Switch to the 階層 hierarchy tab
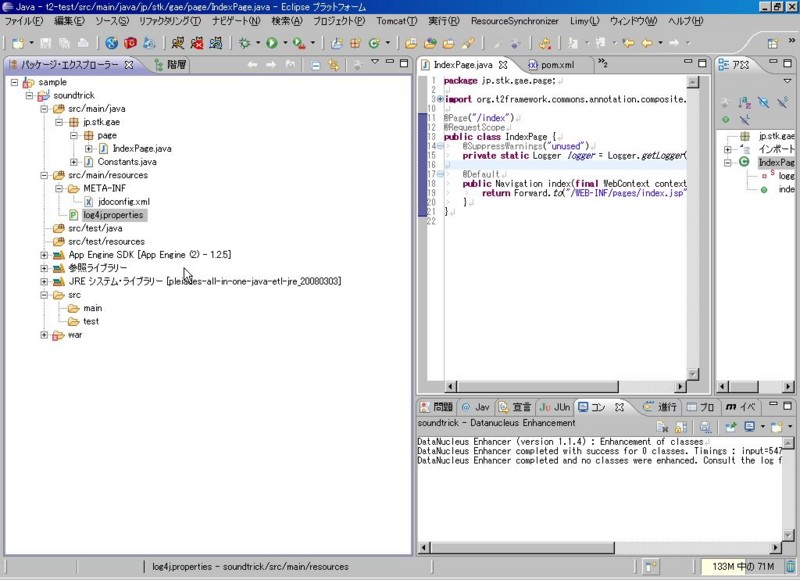Viewport: 800px width, 580px height. pos(171,65)
